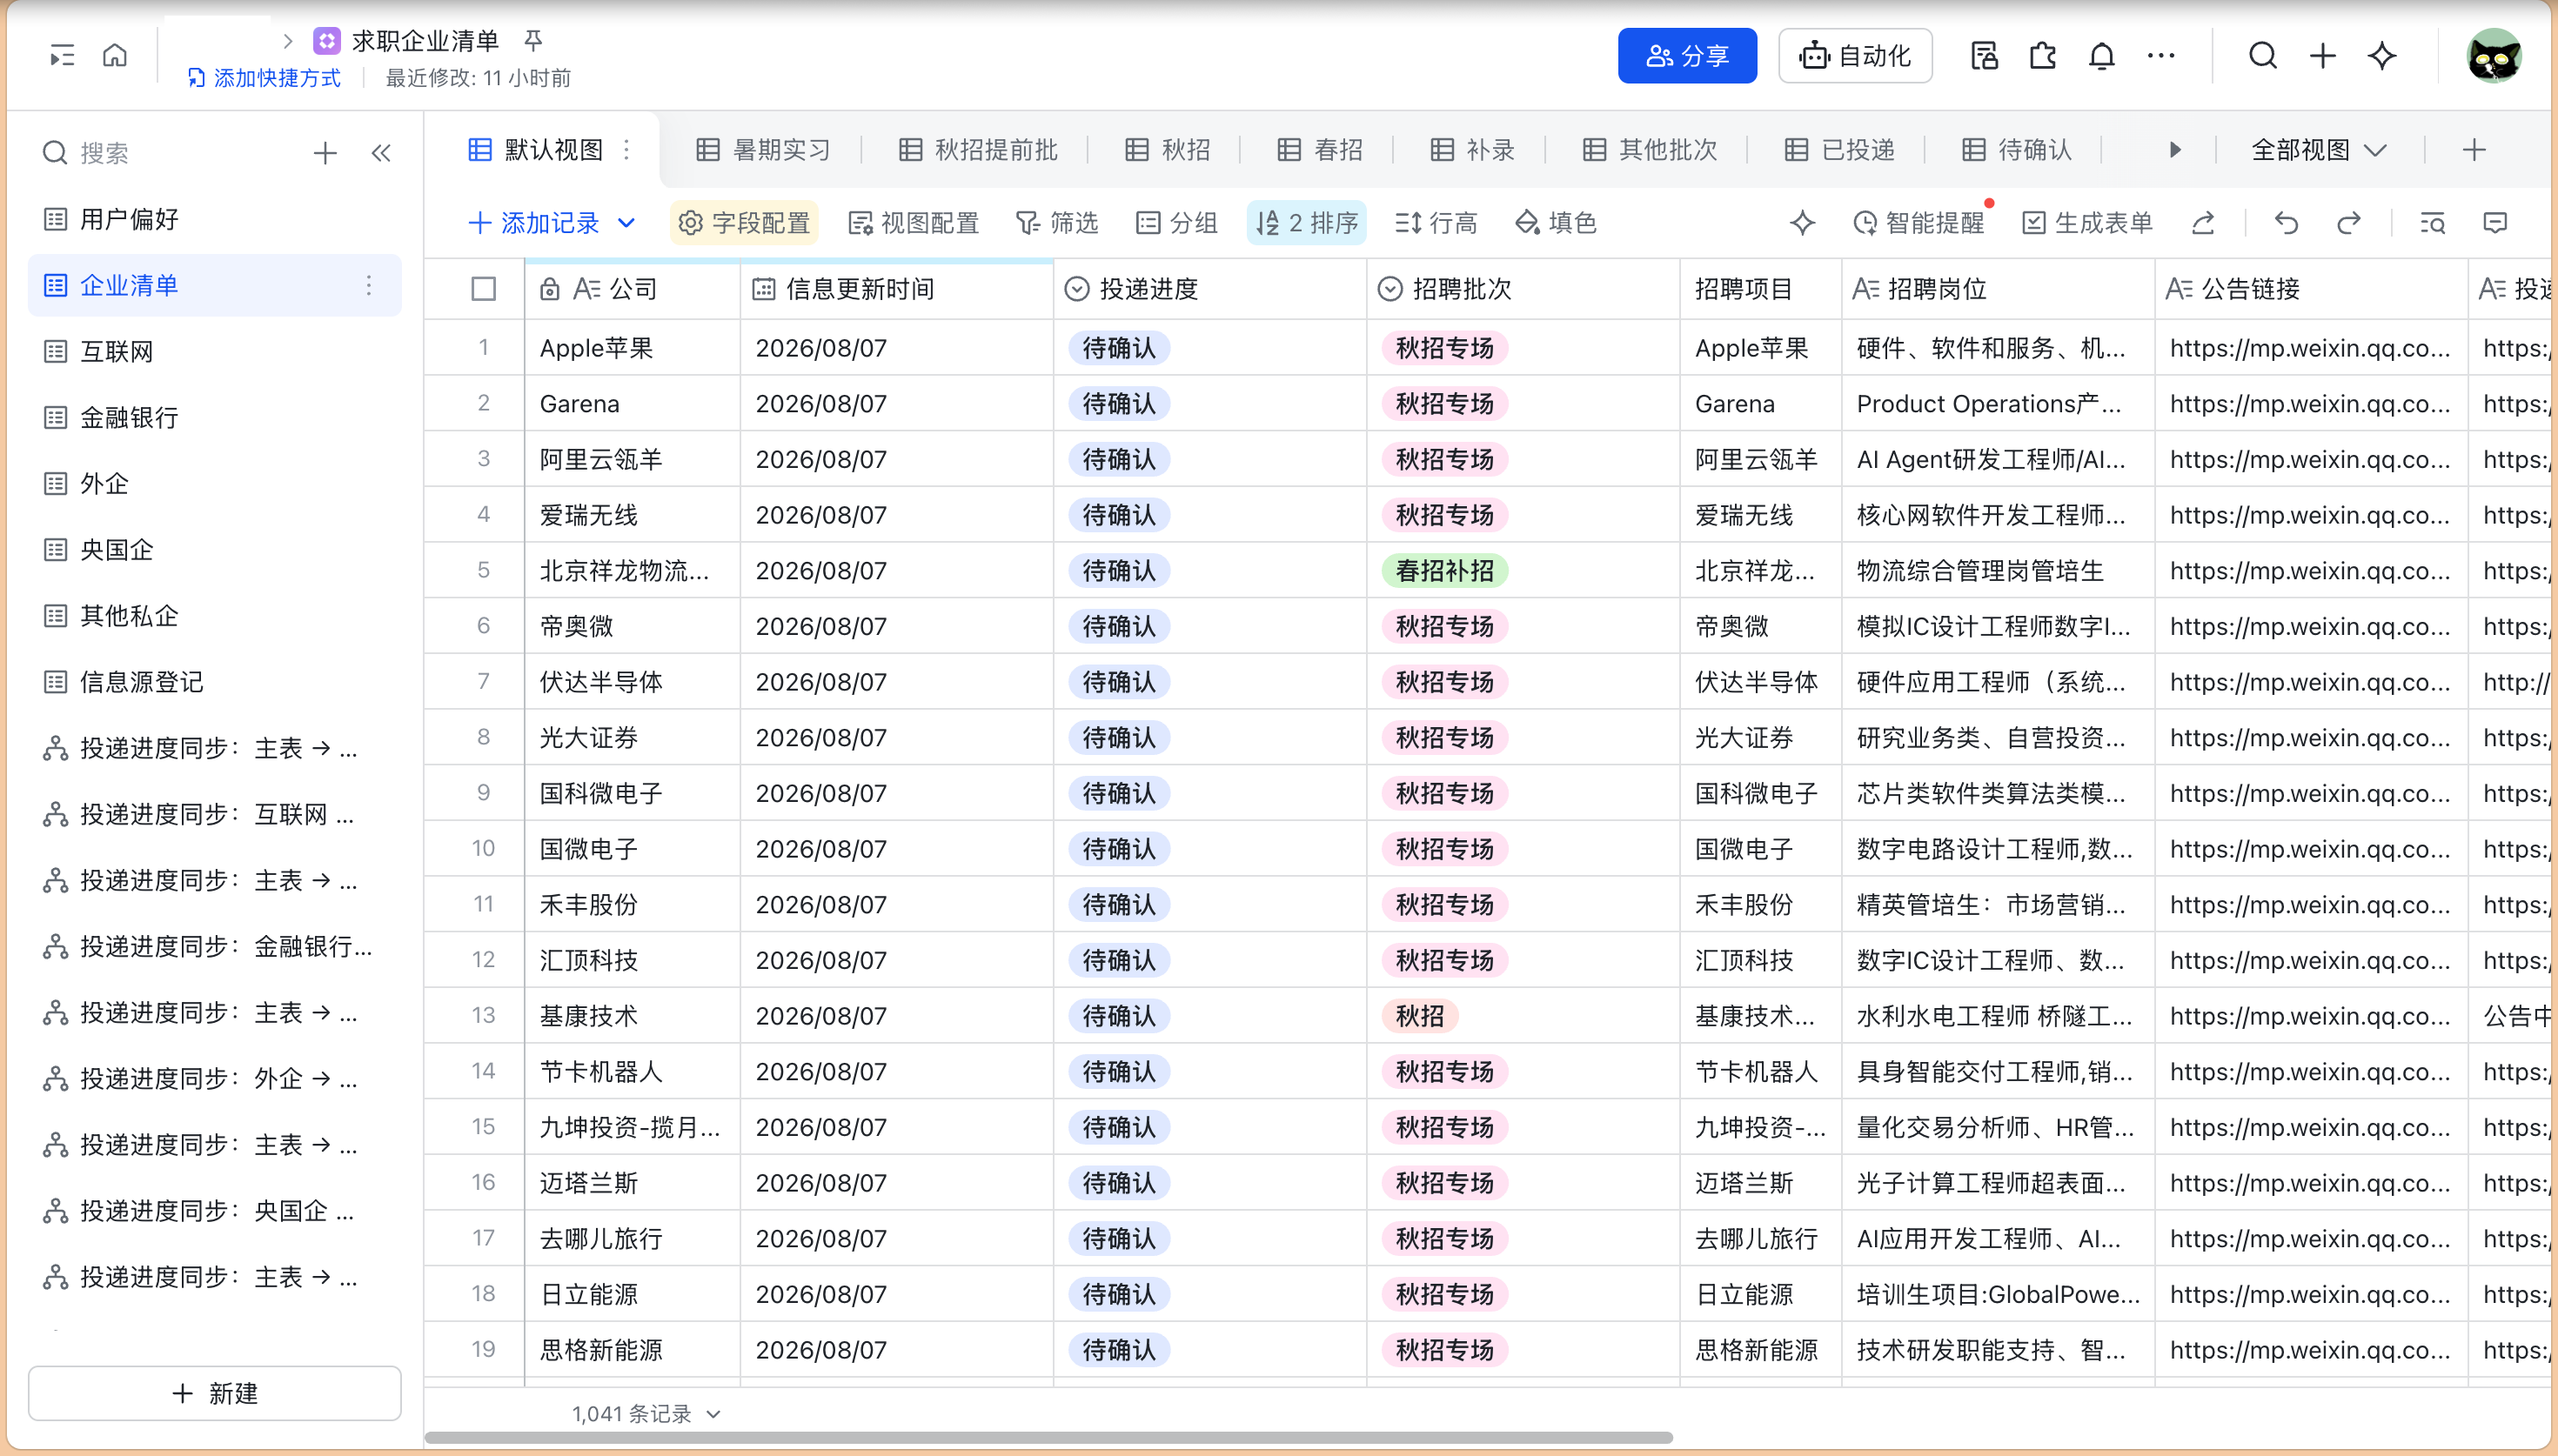Switch to the 秋招提前批 view tab
2558x1456 pixels.
[x=978, y=150]
